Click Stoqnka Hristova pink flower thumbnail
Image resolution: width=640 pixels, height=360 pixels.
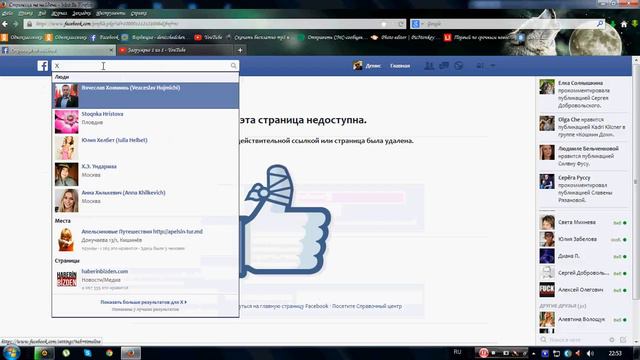67,122
